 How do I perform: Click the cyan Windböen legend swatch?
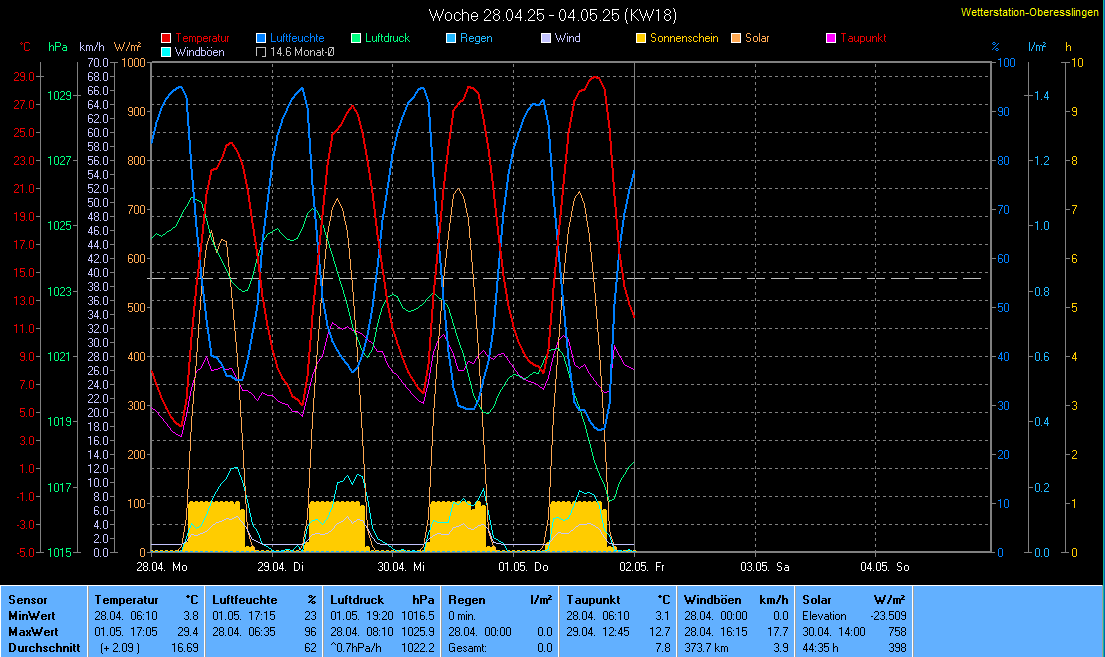(x=166, y=52)
